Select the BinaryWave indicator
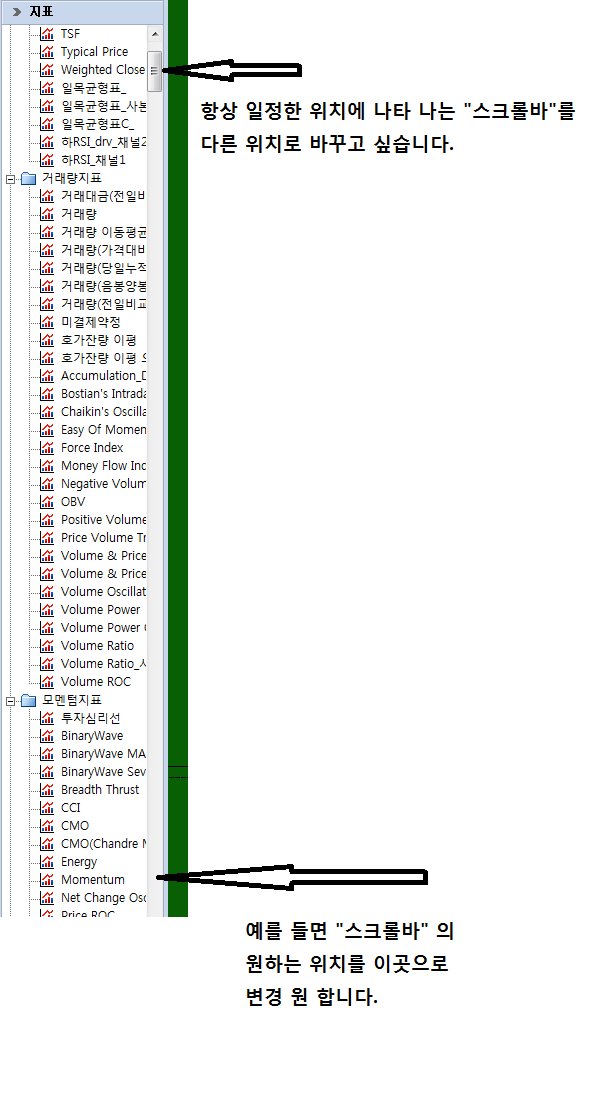 tap(92, 736)
